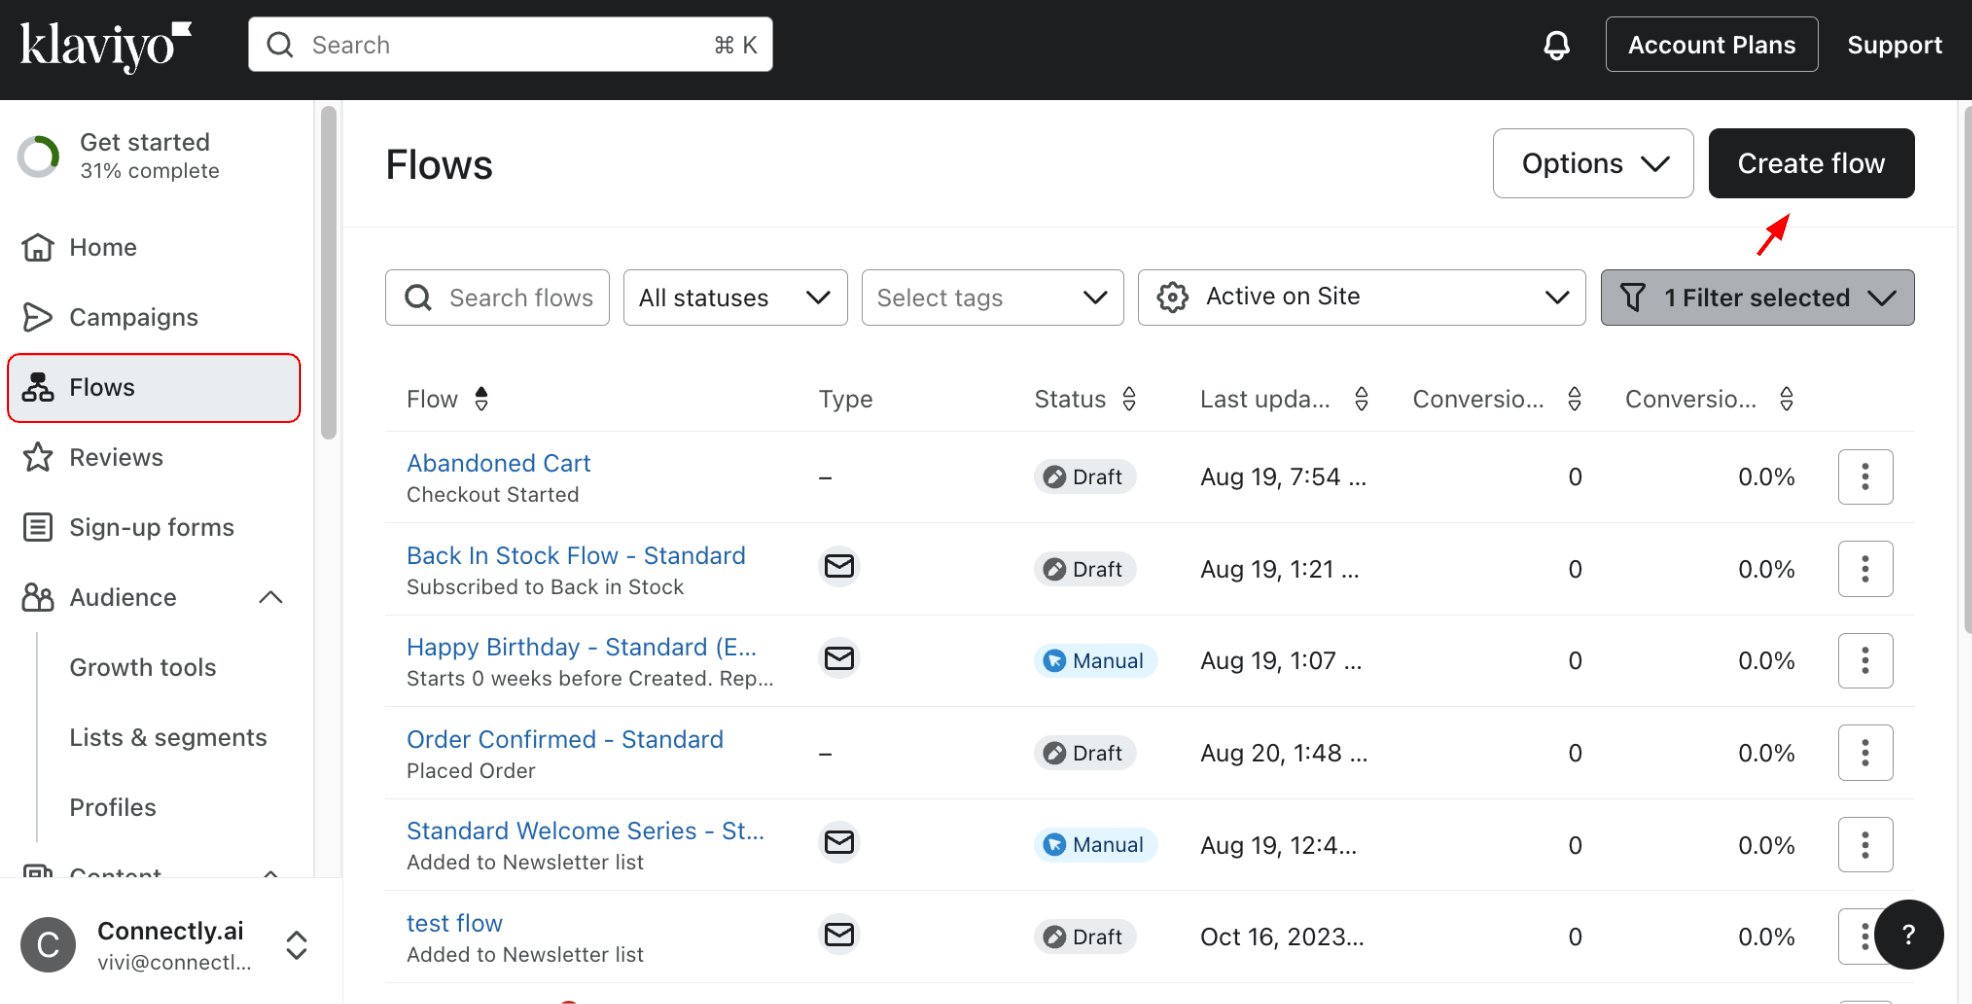Open Lists & segments under Audience
The height and width of the screenshot is (1004, 1972).
(168, 737)
